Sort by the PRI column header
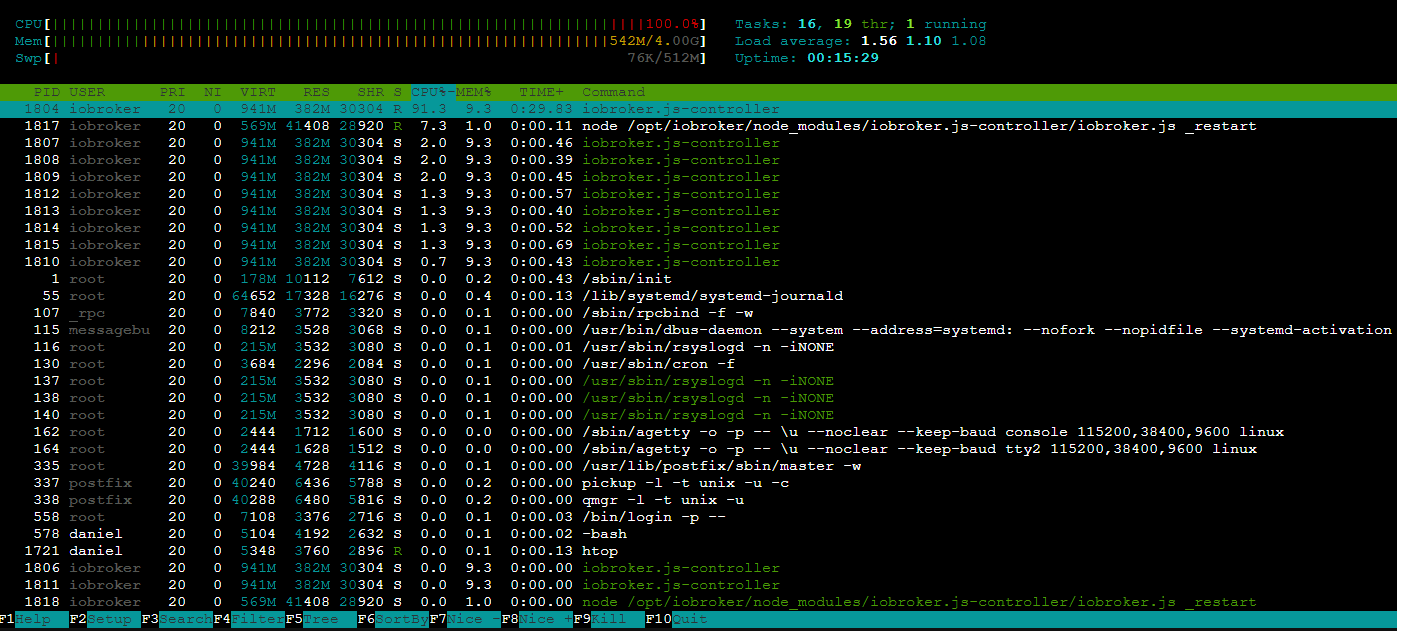This screenshot has height=637, width=1411. pos(173,92)
